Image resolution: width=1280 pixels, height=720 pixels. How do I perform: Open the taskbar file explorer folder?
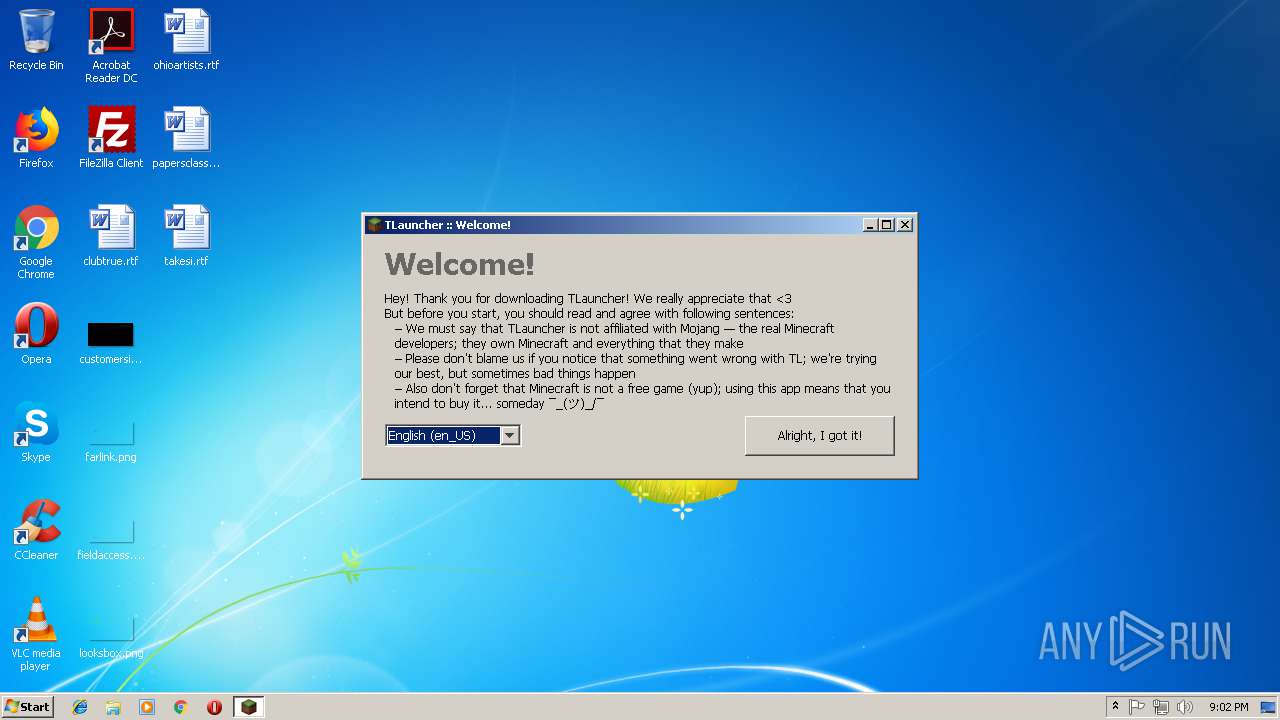click(x=113, y=707)
